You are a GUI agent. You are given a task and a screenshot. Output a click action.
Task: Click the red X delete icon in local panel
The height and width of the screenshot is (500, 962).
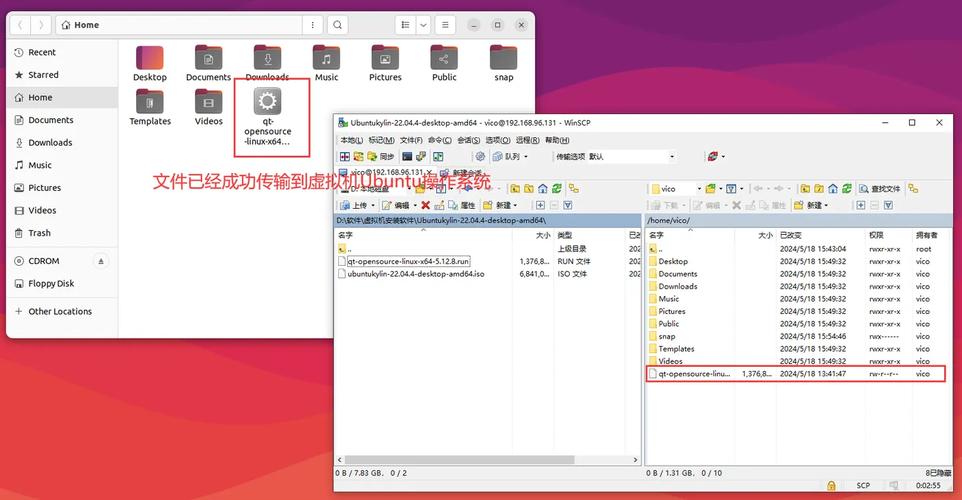[425, 206]
